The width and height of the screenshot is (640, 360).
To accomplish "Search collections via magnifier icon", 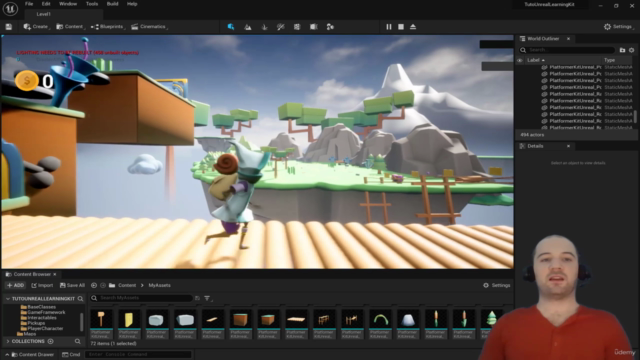I will click(78, 341).
